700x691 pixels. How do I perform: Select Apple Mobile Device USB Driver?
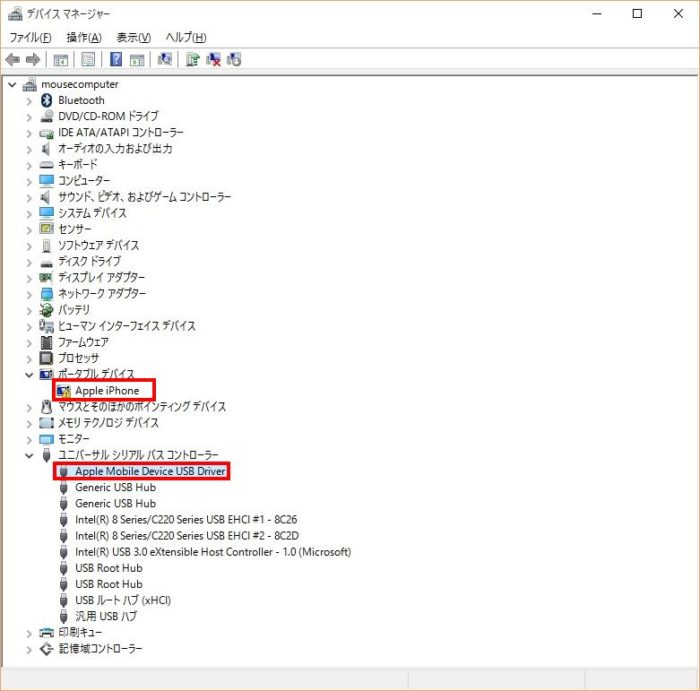150,471
